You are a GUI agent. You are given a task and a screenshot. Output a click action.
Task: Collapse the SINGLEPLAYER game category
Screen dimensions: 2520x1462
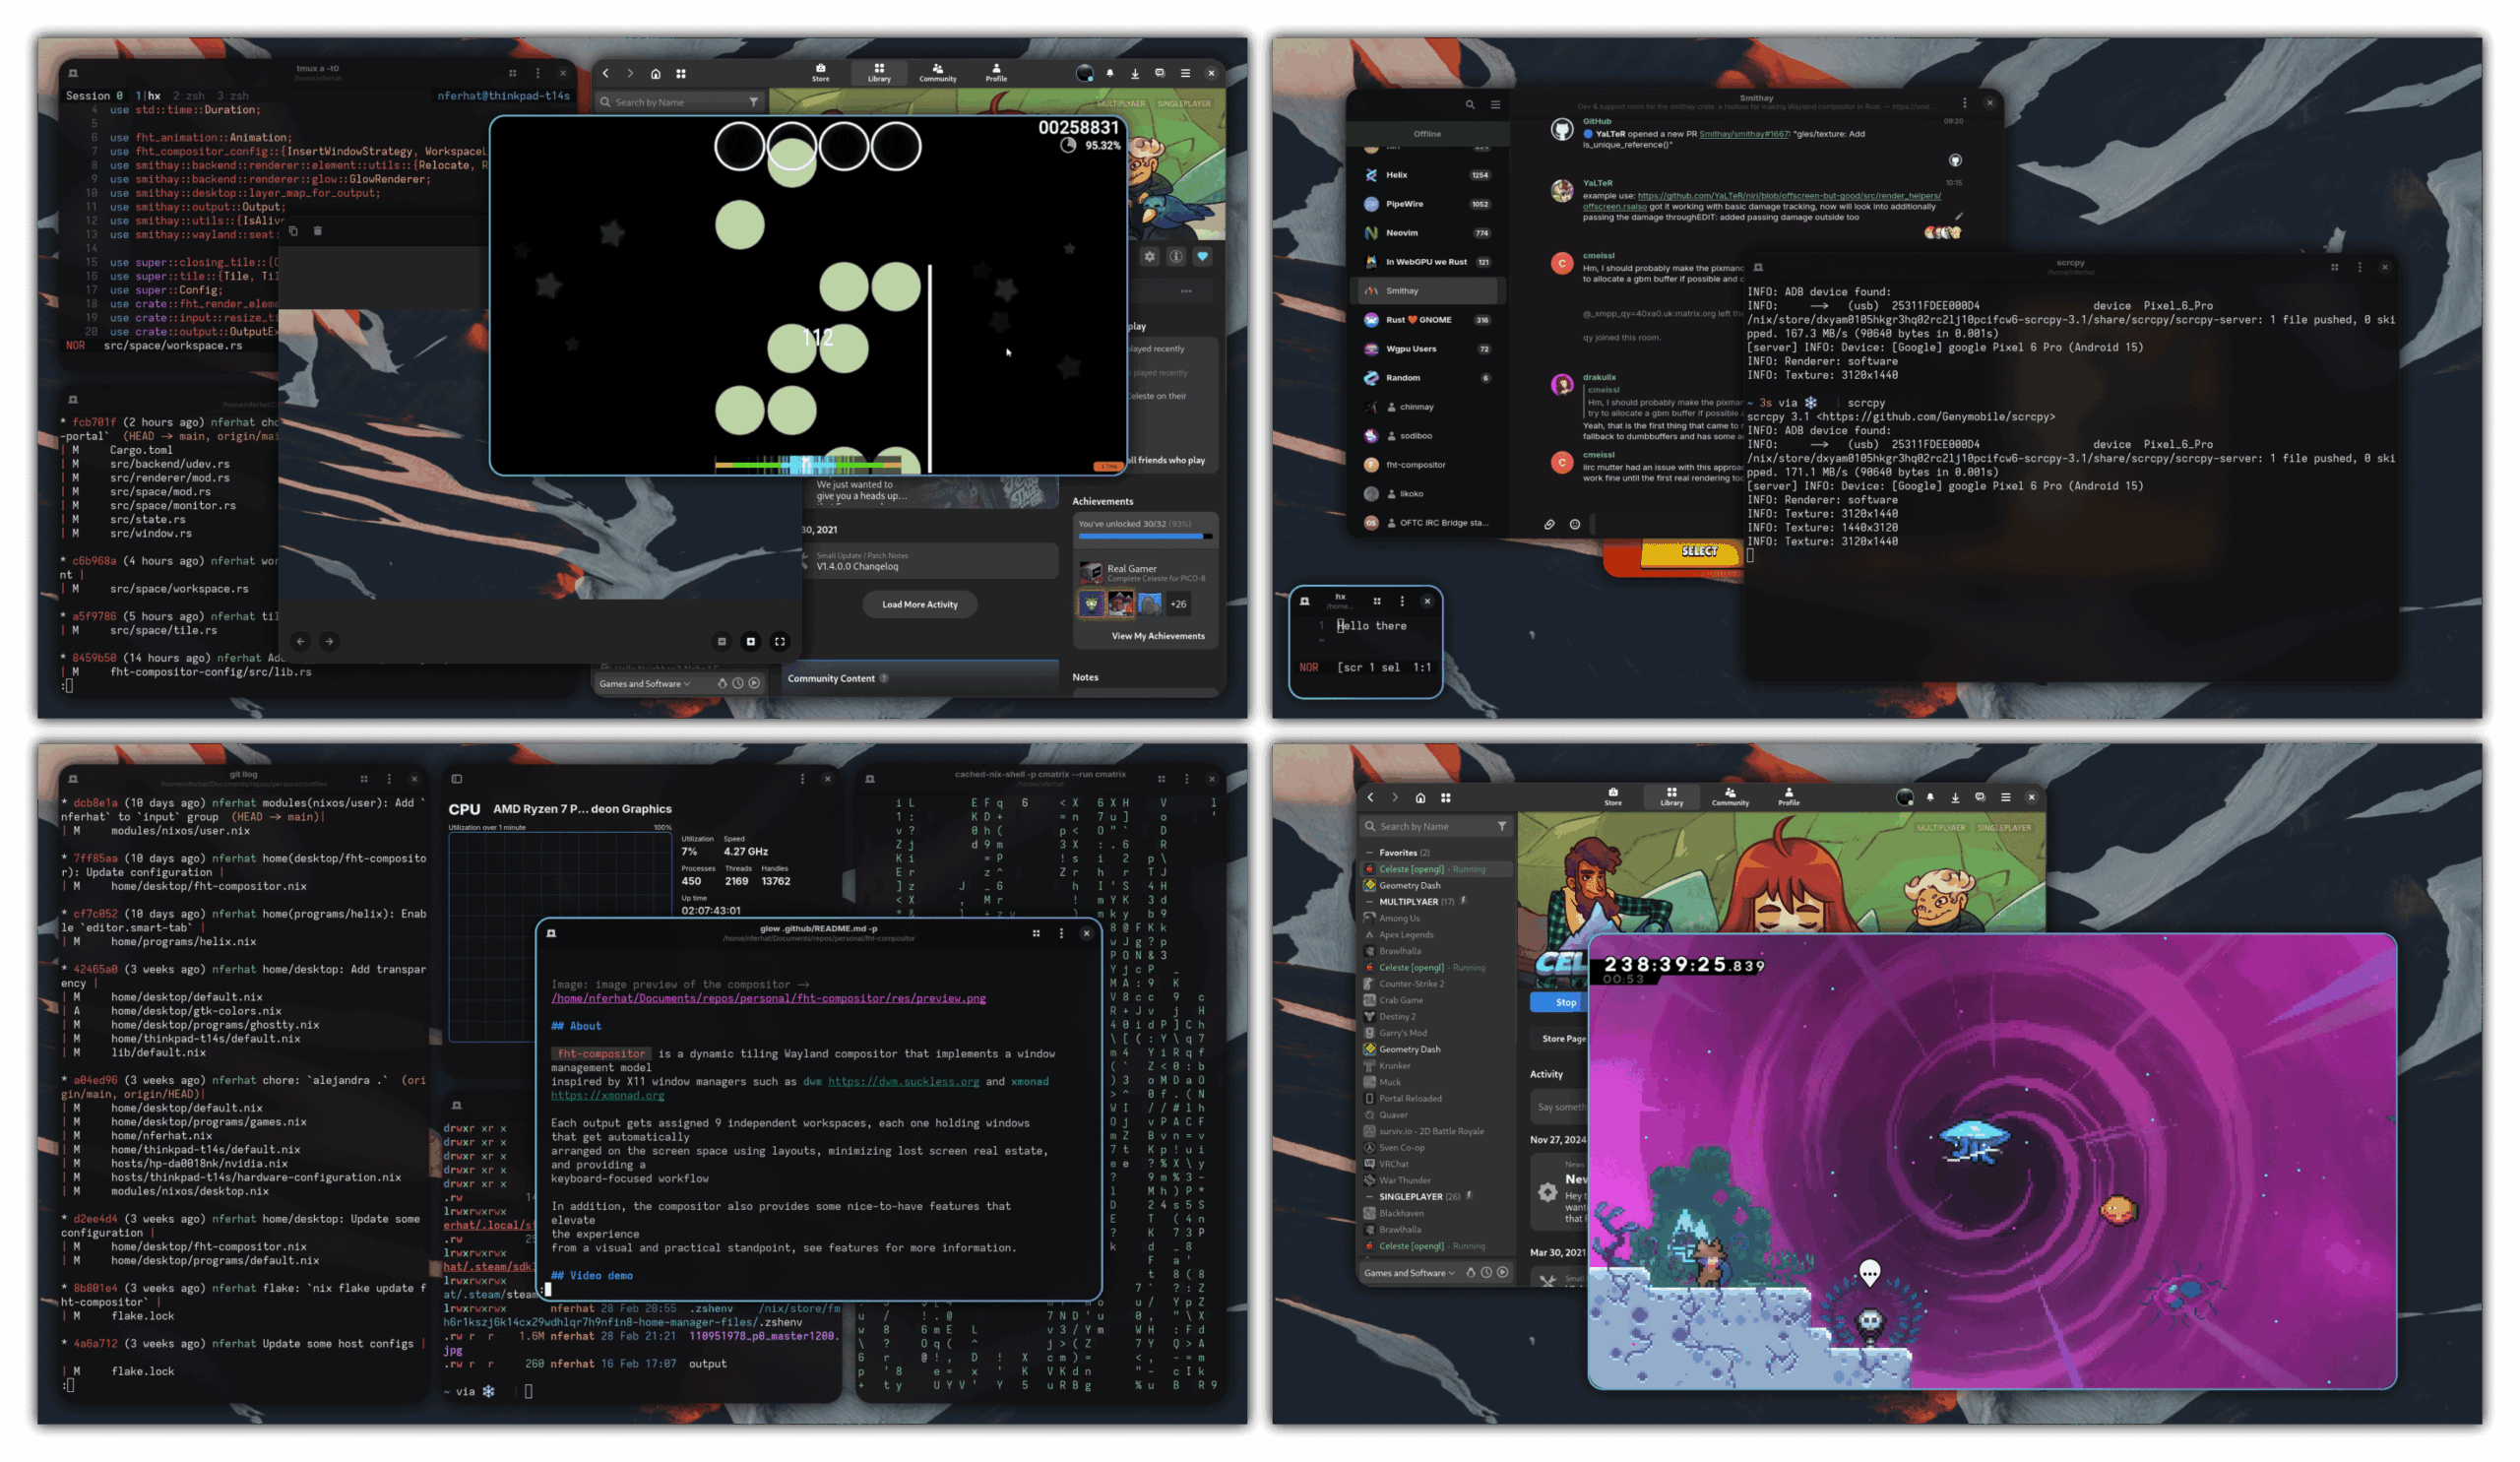[1369, 1197]
